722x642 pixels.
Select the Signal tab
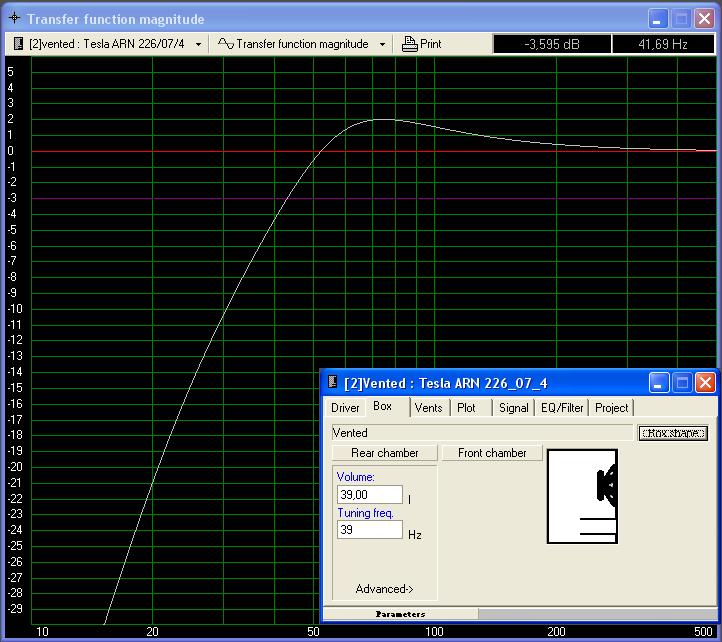[513, 408]
